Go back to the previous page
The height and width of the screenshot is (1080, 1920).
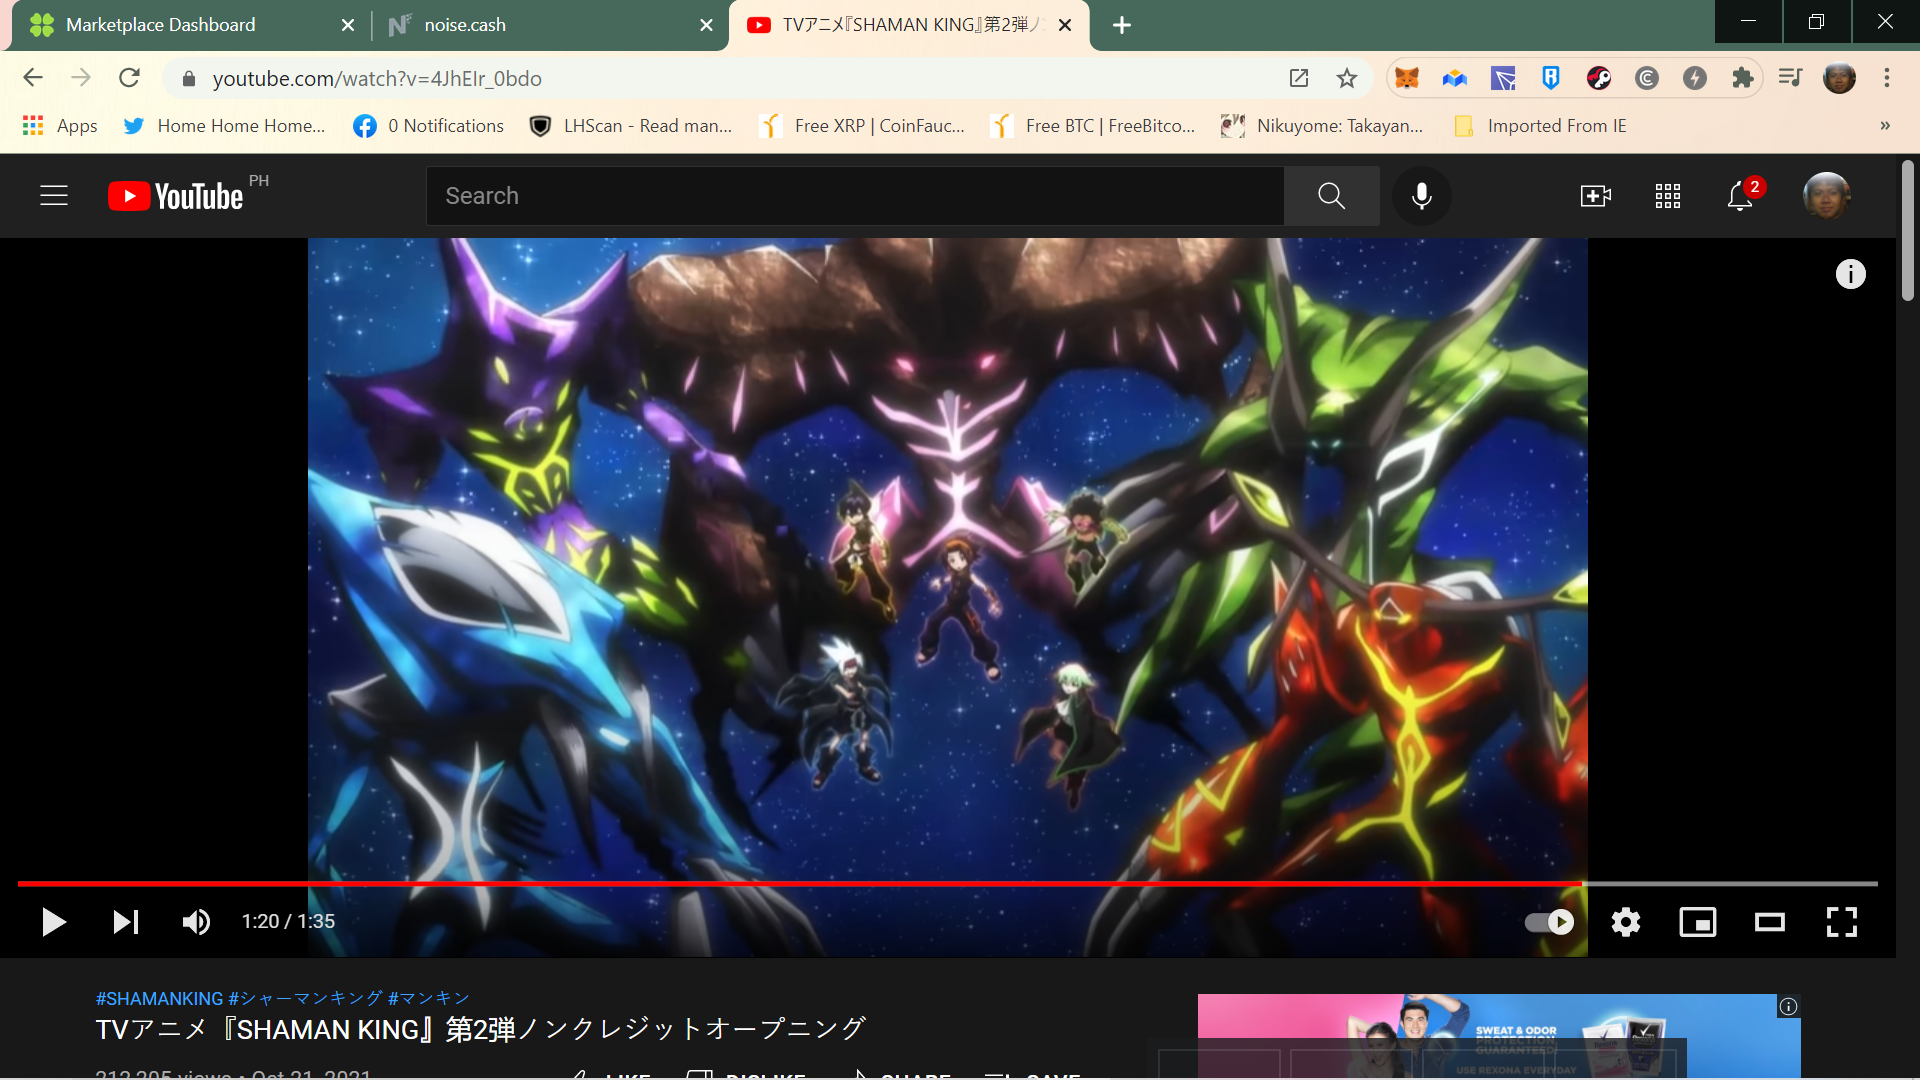pos(33,78)
